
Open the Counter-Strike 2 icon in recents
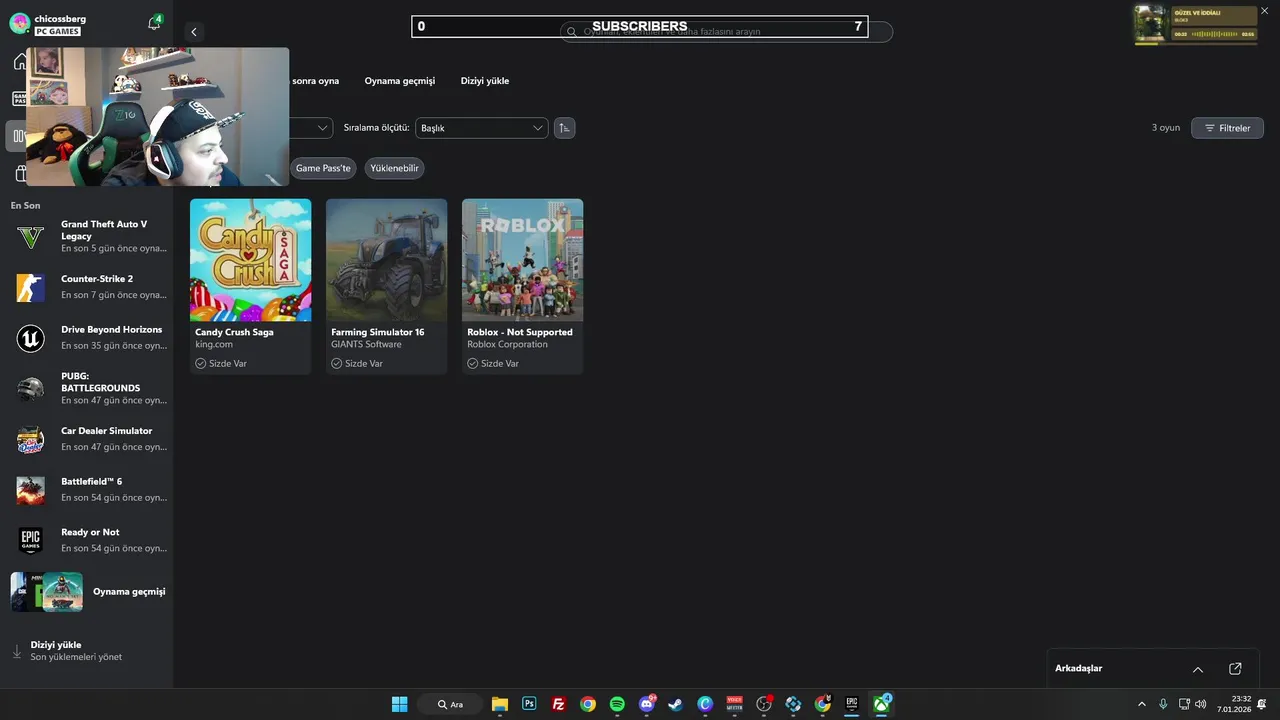pyautogui.click(x=31, y=288)
